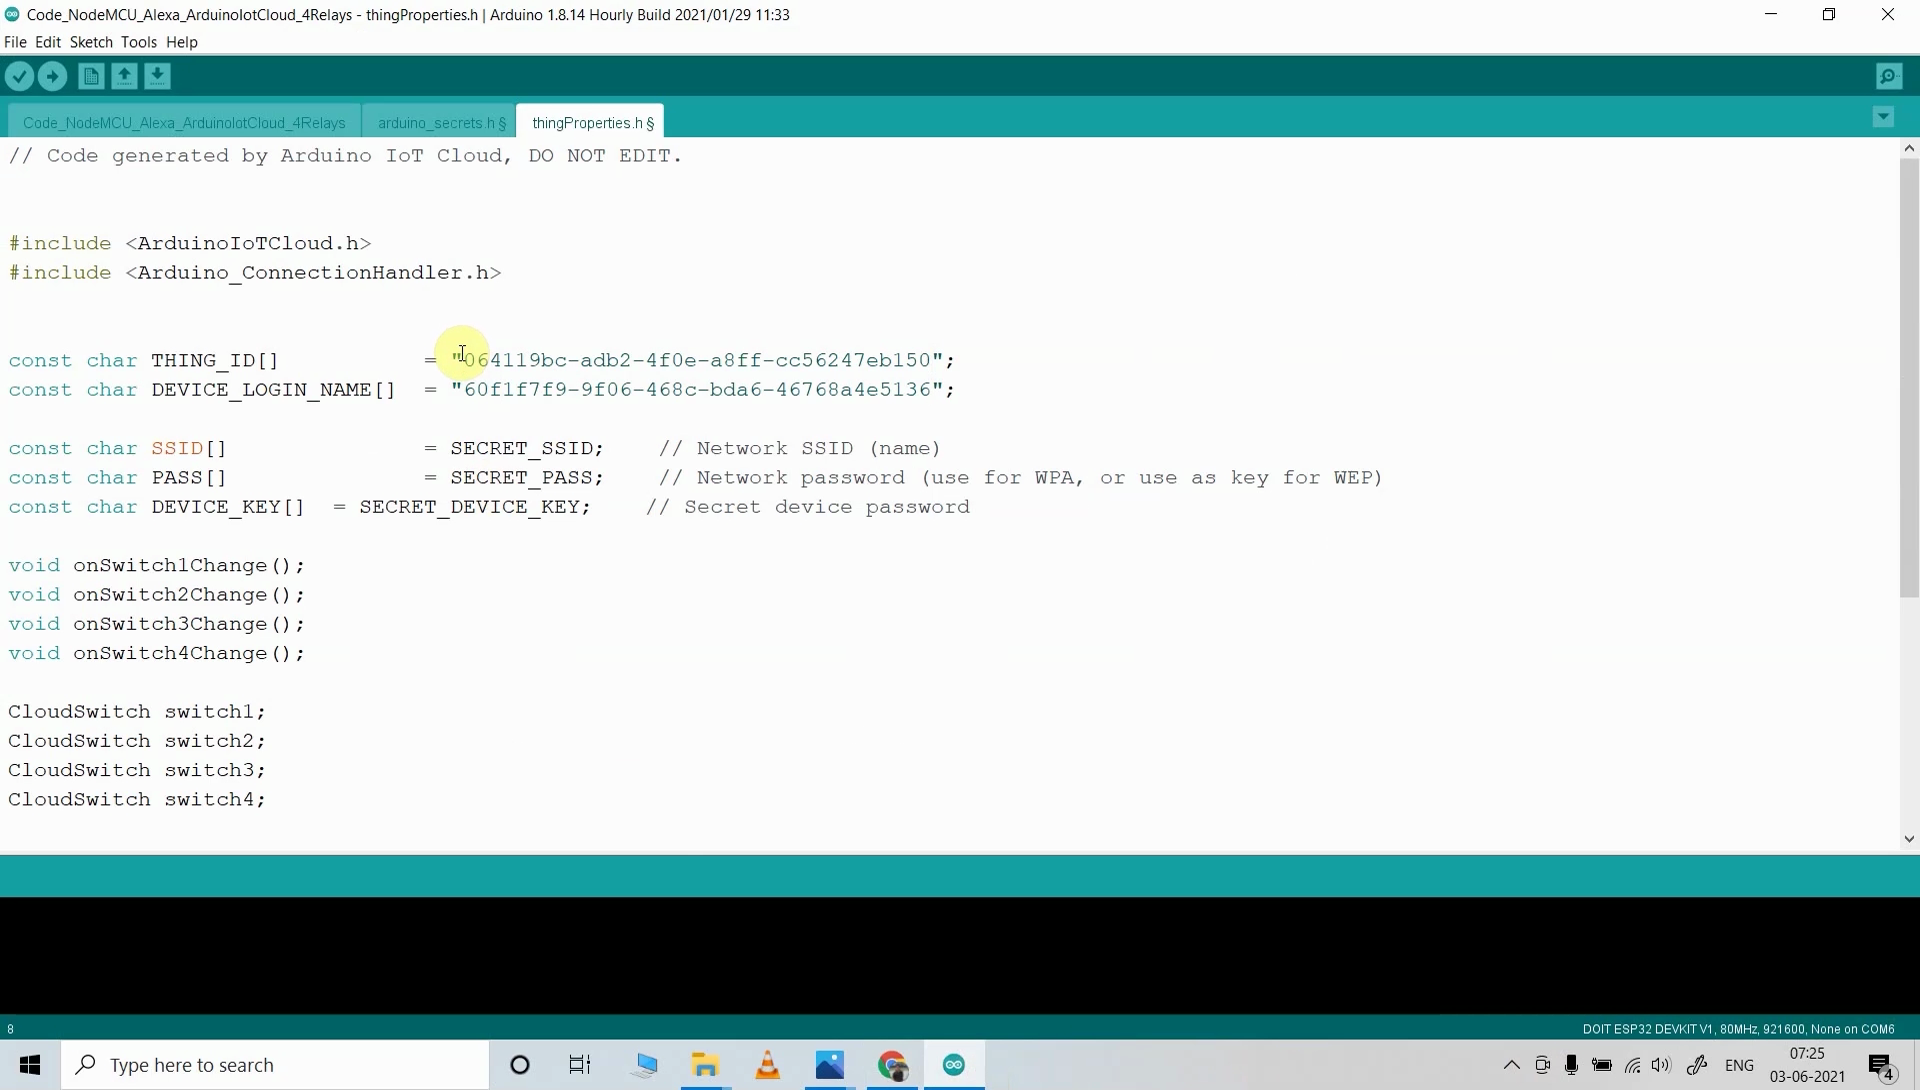Click the THING_ID string value
The height and width of the screenshot is (1090, 1920).
pyautogui.click(x=696, y=360)
